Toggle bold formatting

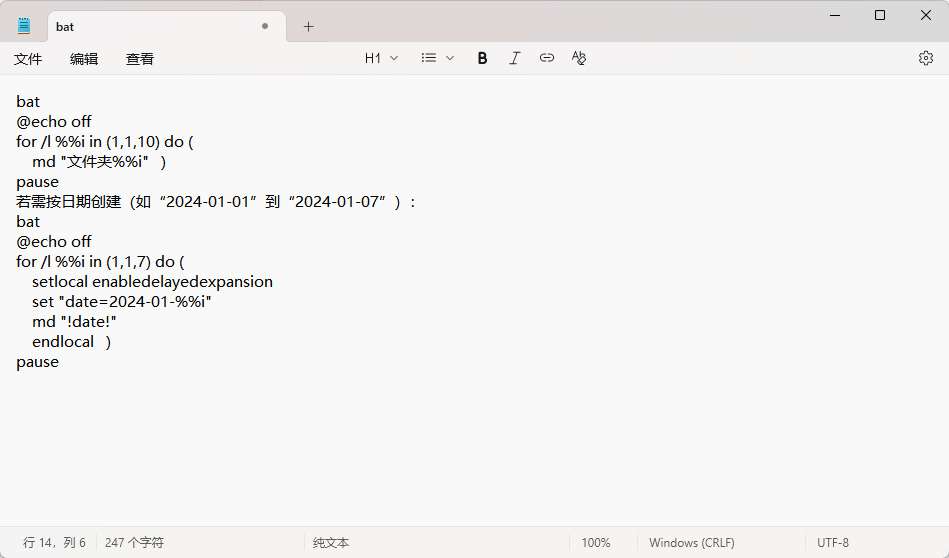[482, 58]
